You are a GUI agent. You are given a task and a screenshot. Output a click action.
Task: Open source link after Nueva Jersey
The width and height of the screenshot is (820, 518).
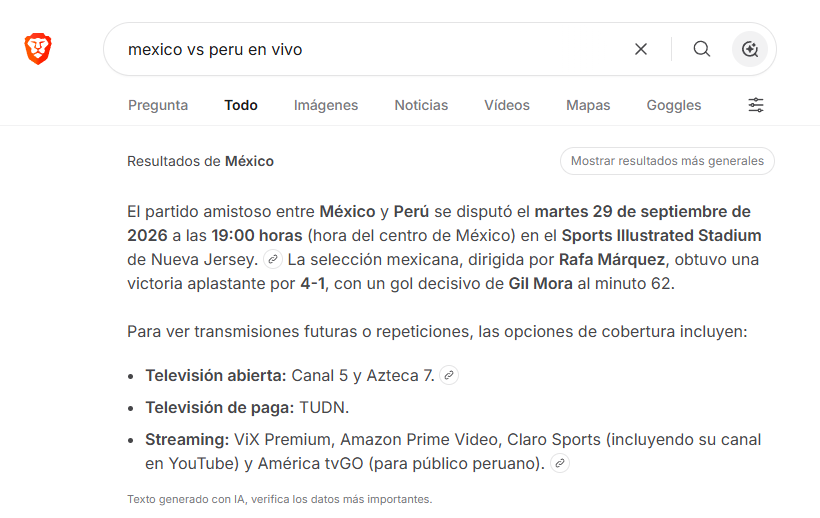[272, 259]
